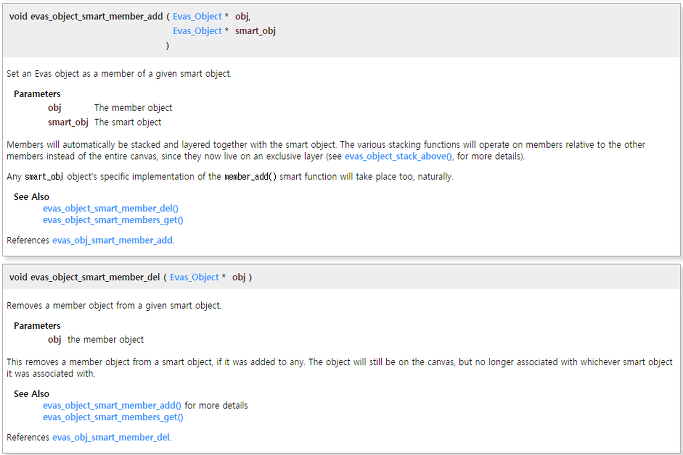The width and height of the screenshot is (683, 455).
Task: Click the second See Also heading
Action: pos(31,394)
